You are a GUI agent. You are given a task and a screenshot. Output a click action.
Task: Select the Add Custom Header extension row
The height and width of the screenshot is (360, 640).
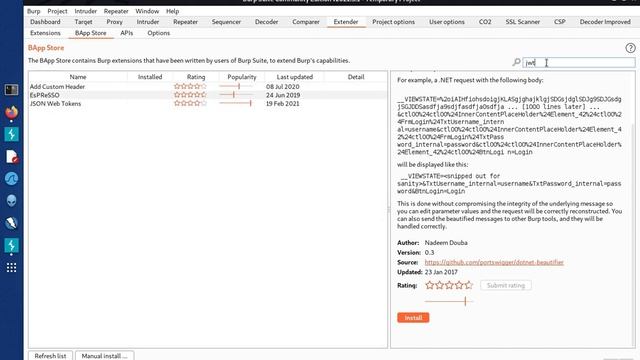pyautogui.click(x=208, y=87)
